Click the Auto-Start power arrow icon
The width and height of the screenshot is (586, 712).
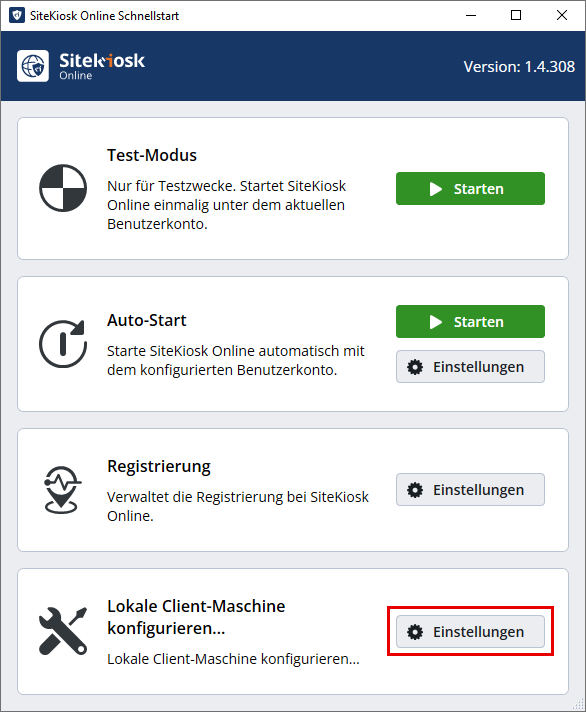point(63,344)
